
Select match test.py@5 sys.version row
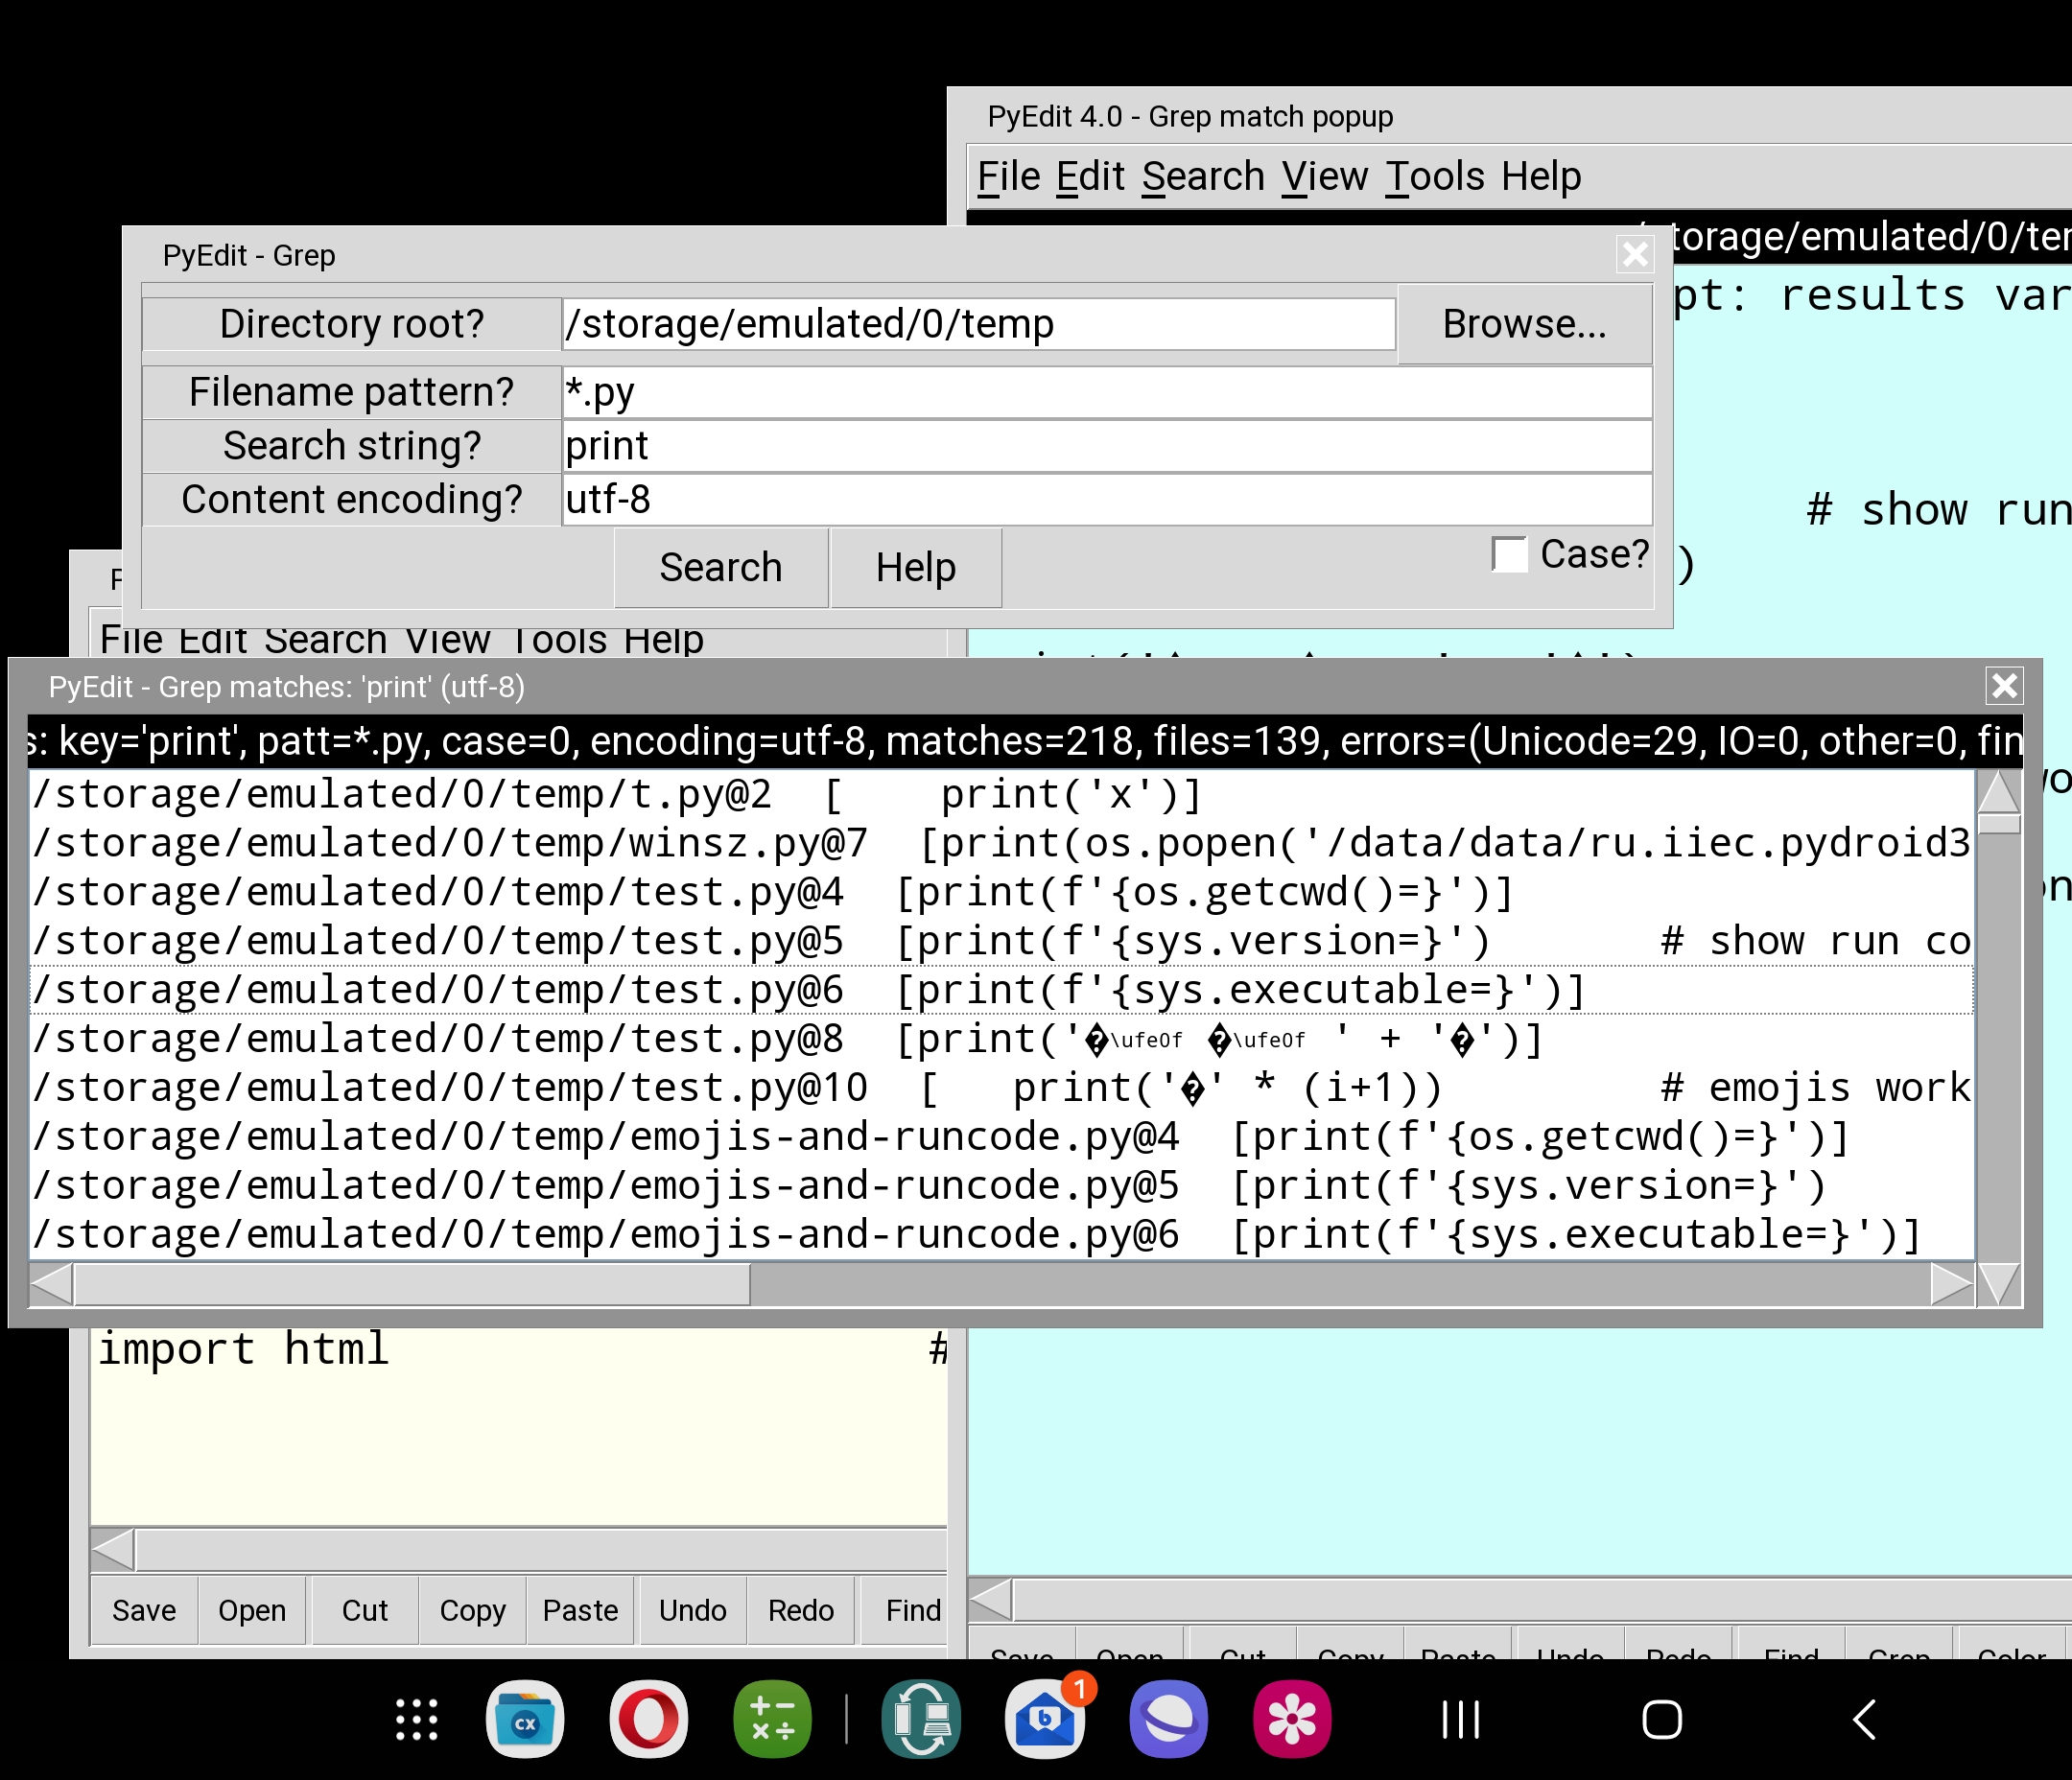[x=1002, y=941]
